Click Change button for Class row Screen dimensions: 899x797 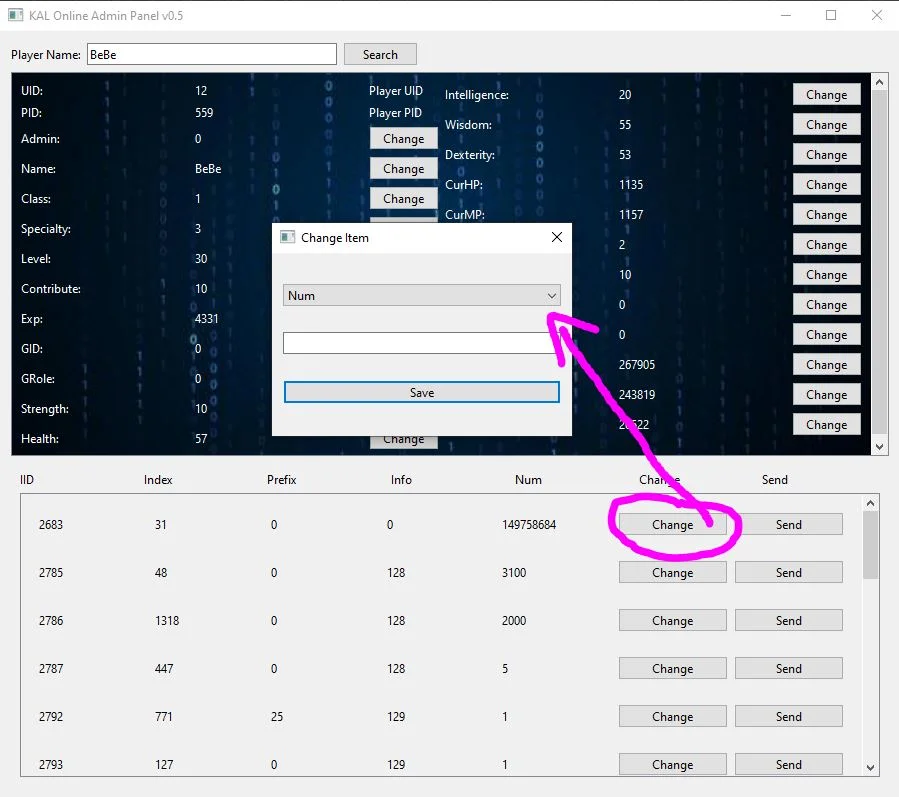(x=404, y=198)
